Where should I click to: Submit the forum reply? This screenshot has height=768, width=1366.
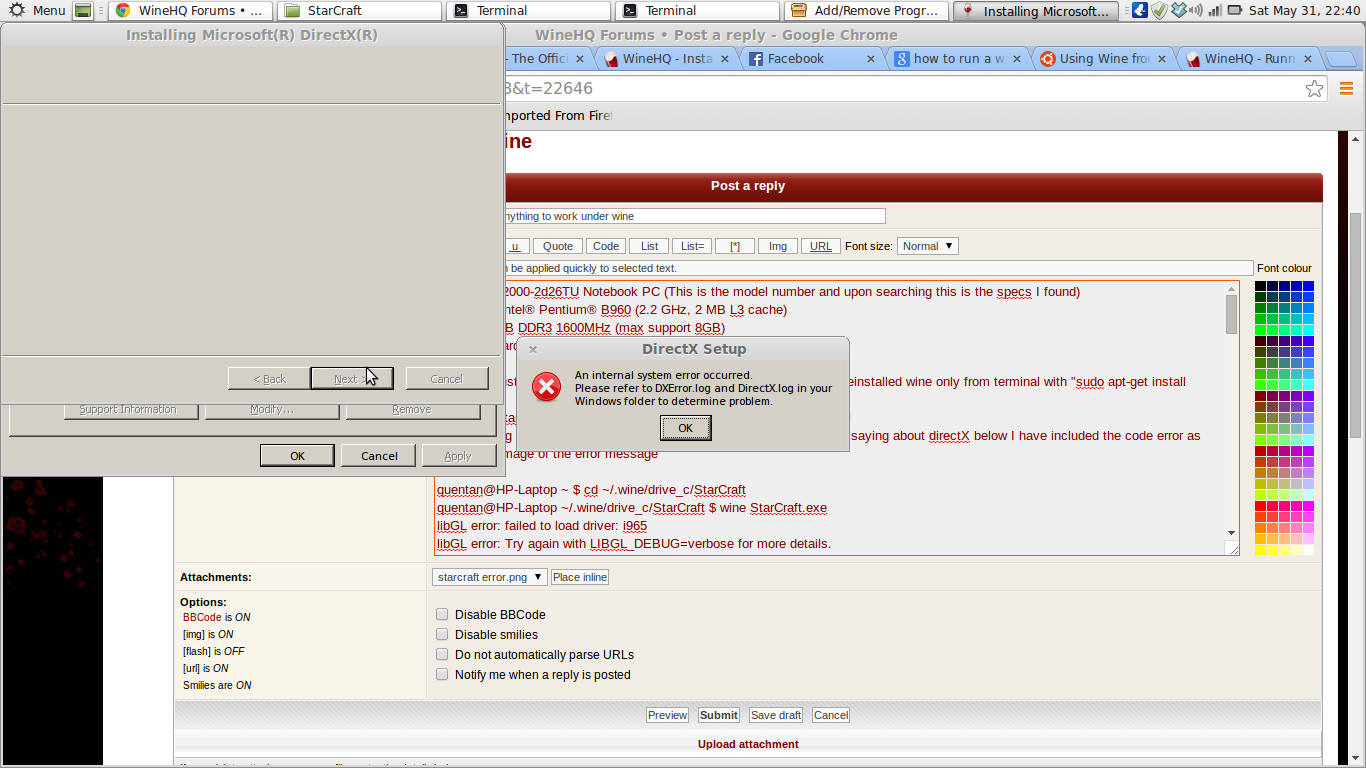(x=719, y=715)
